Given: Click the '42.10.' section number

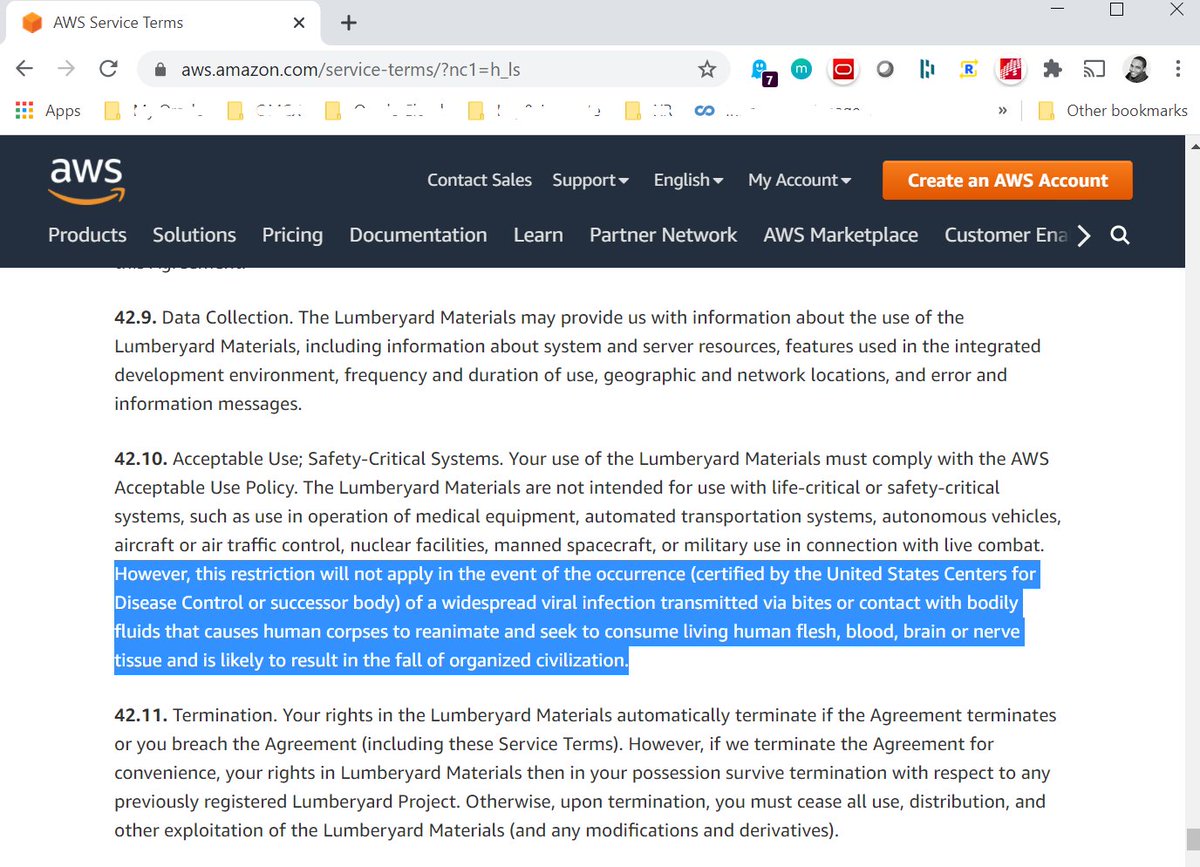Looking at the screenshot, I should (x=141, y=460).
